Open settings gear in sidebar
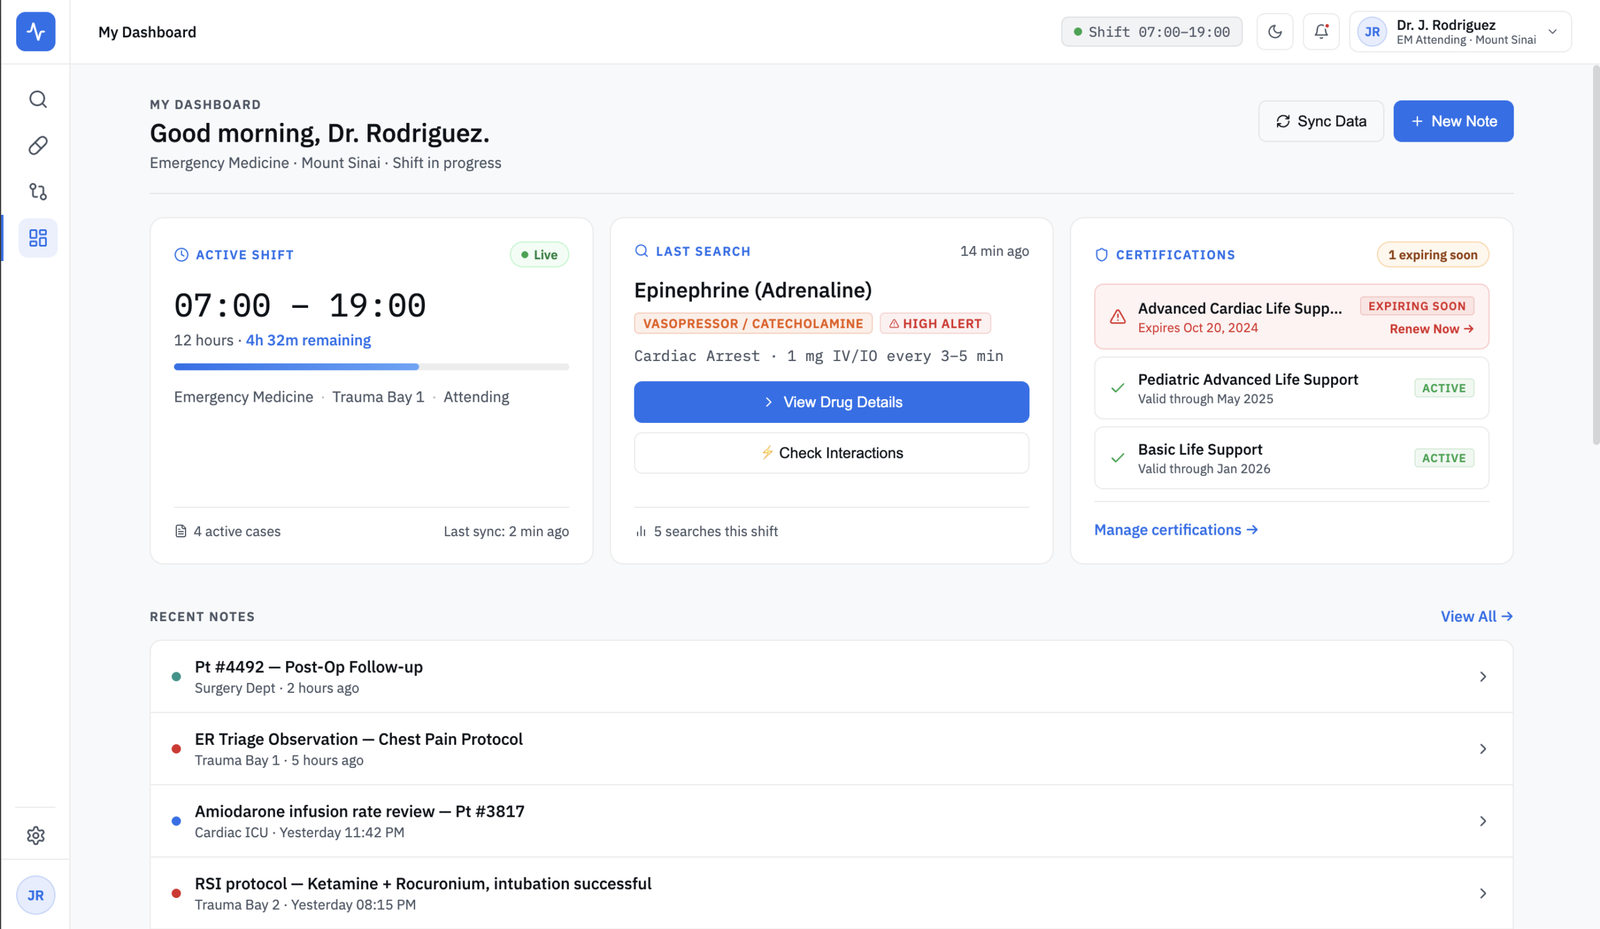Screen dimensions: 1600x929 pos(36,835)
